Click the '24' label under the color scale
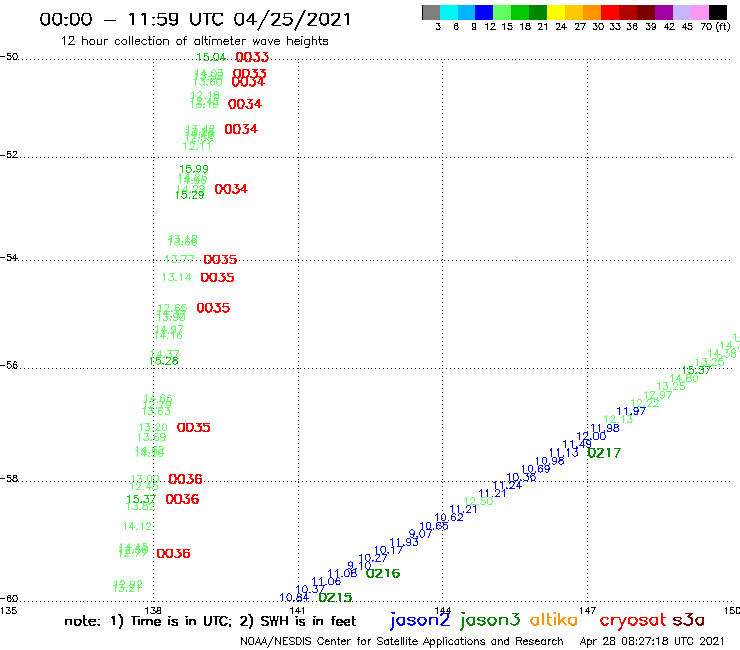This screenshot has height=650, width=740. [x=561, y=27]
